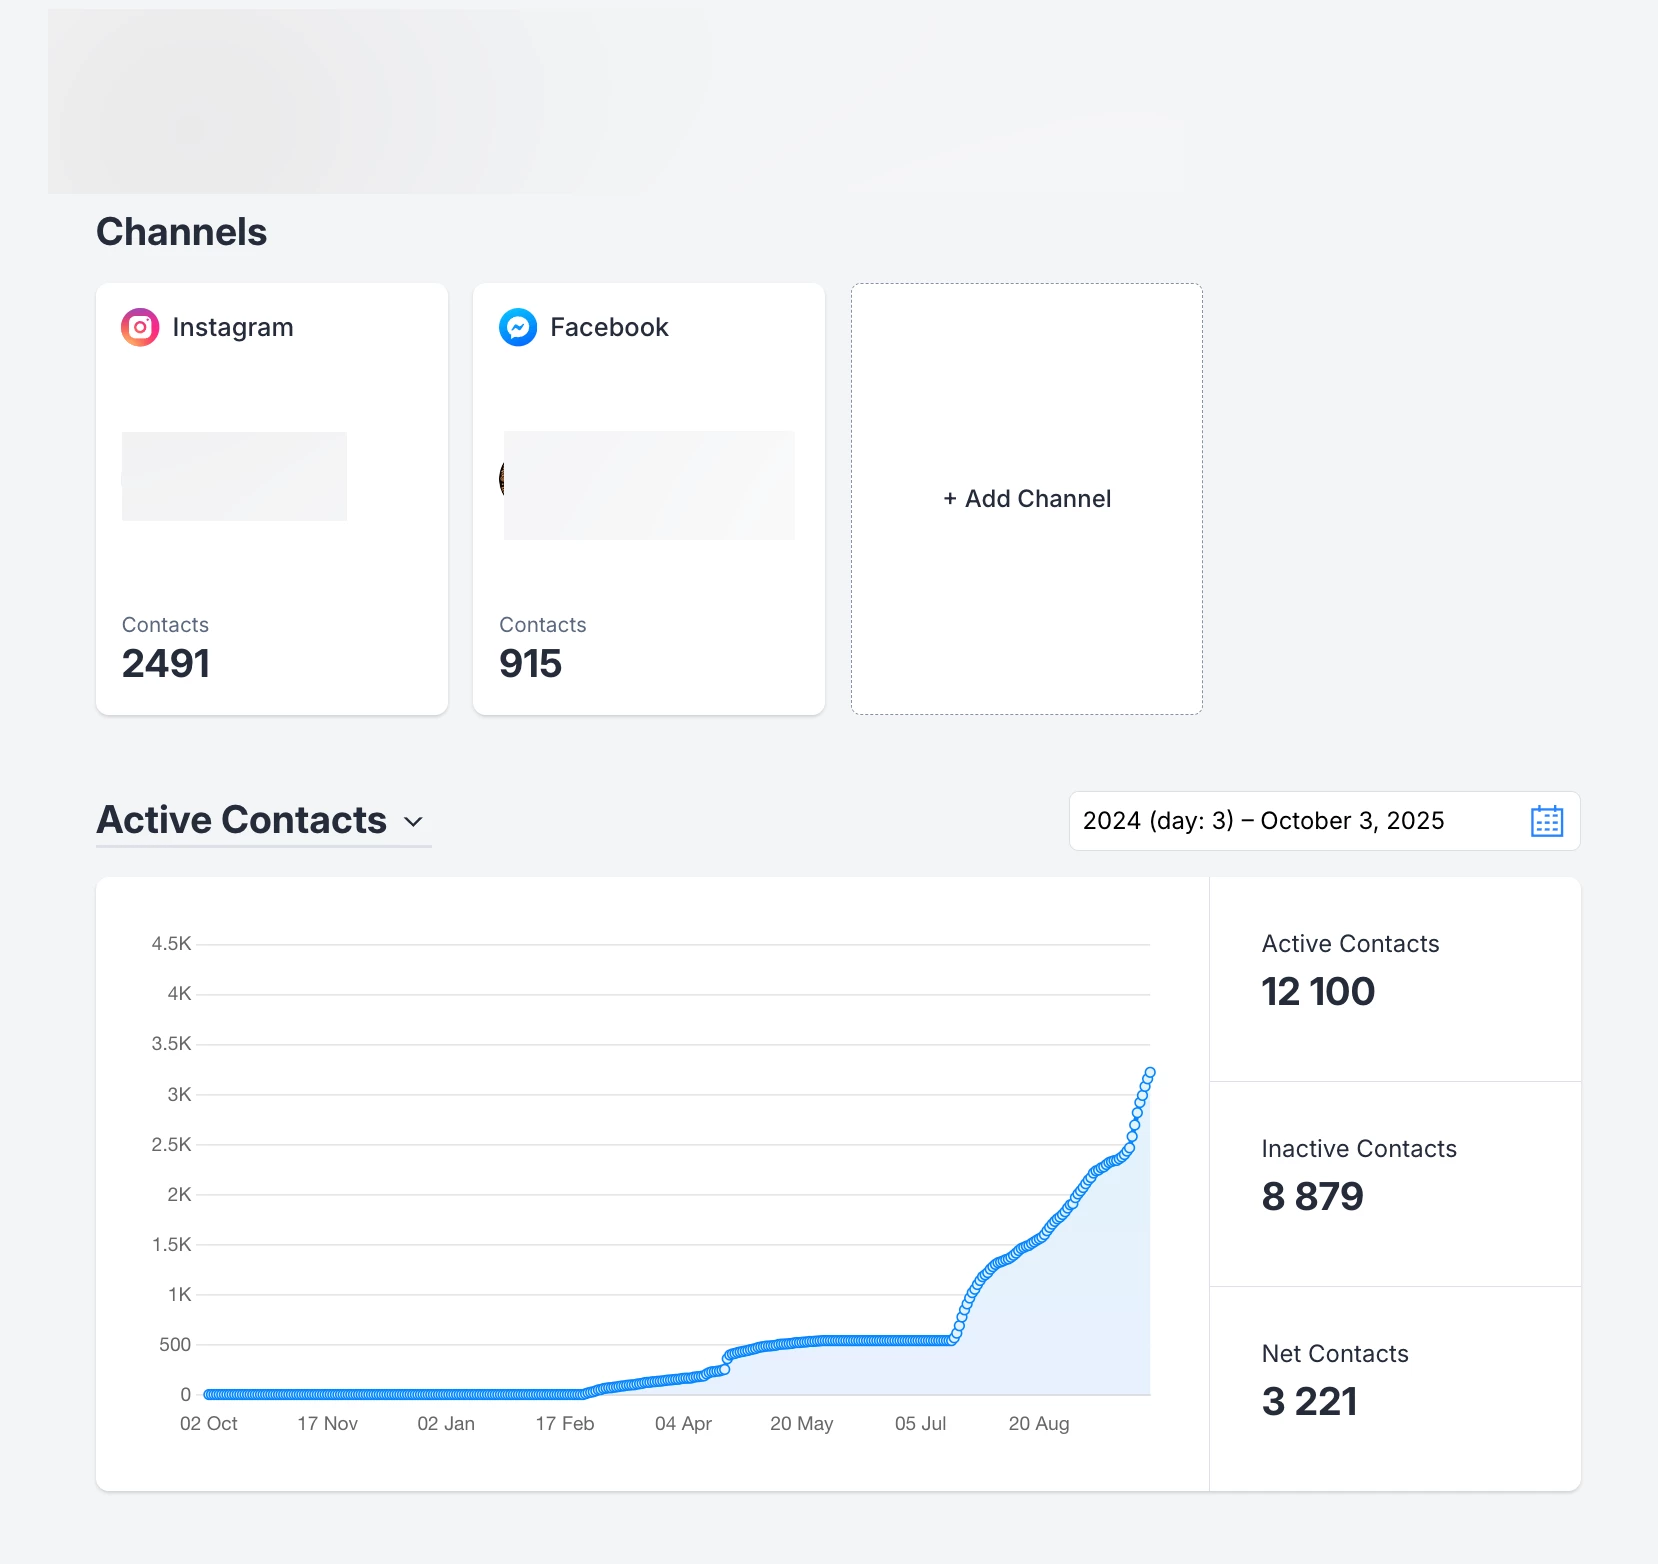
Task: Click the Instagram logo icon
Action: click(140, 327)
